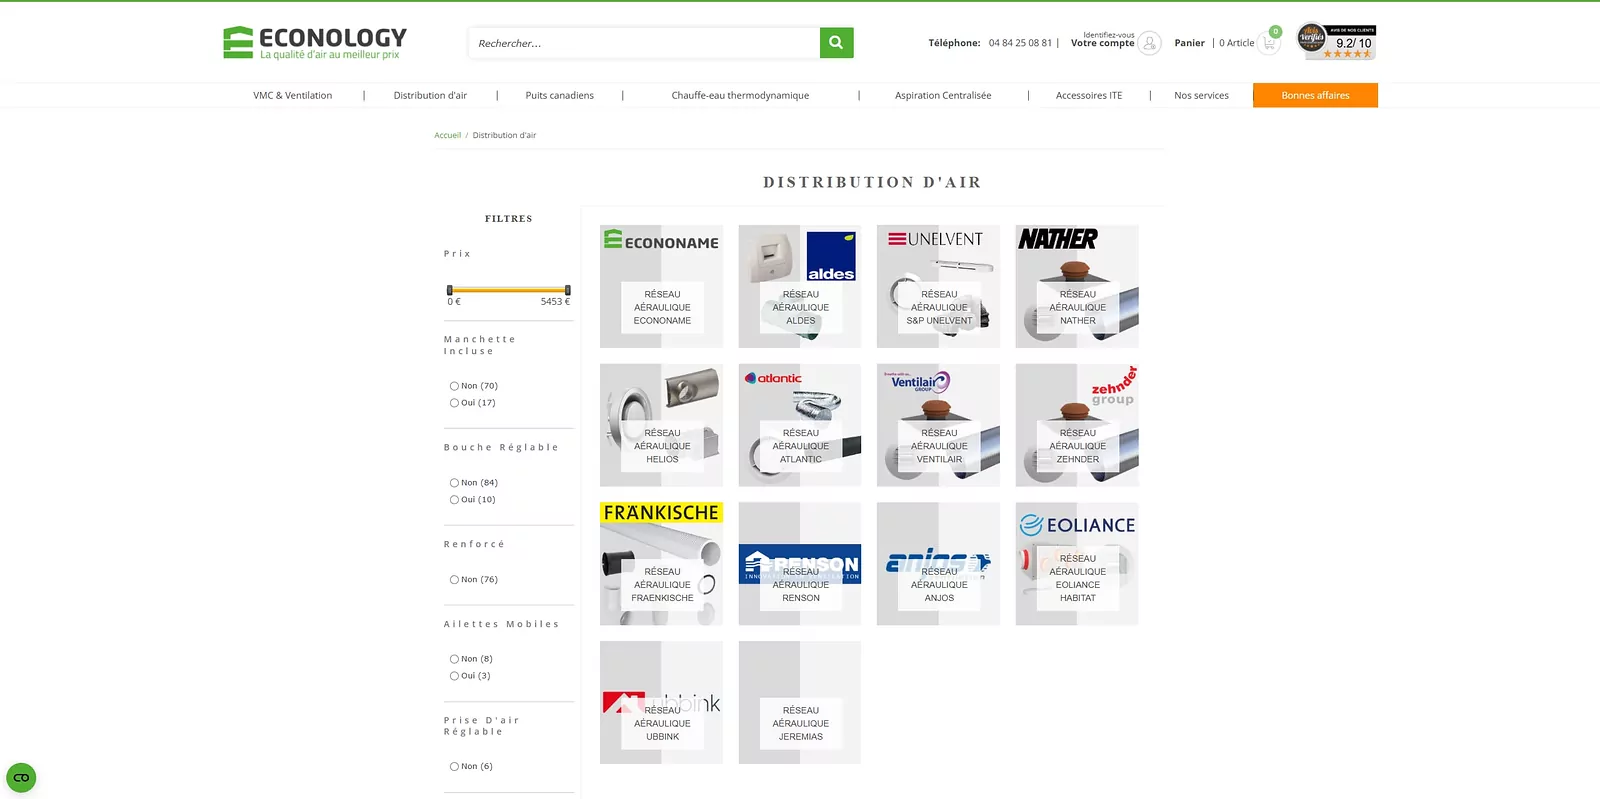The width and height of the screenshot is (1600, 799).
Task: Open Réseau Aéraulique Ventilair category
Action: [x=938, y=425]
